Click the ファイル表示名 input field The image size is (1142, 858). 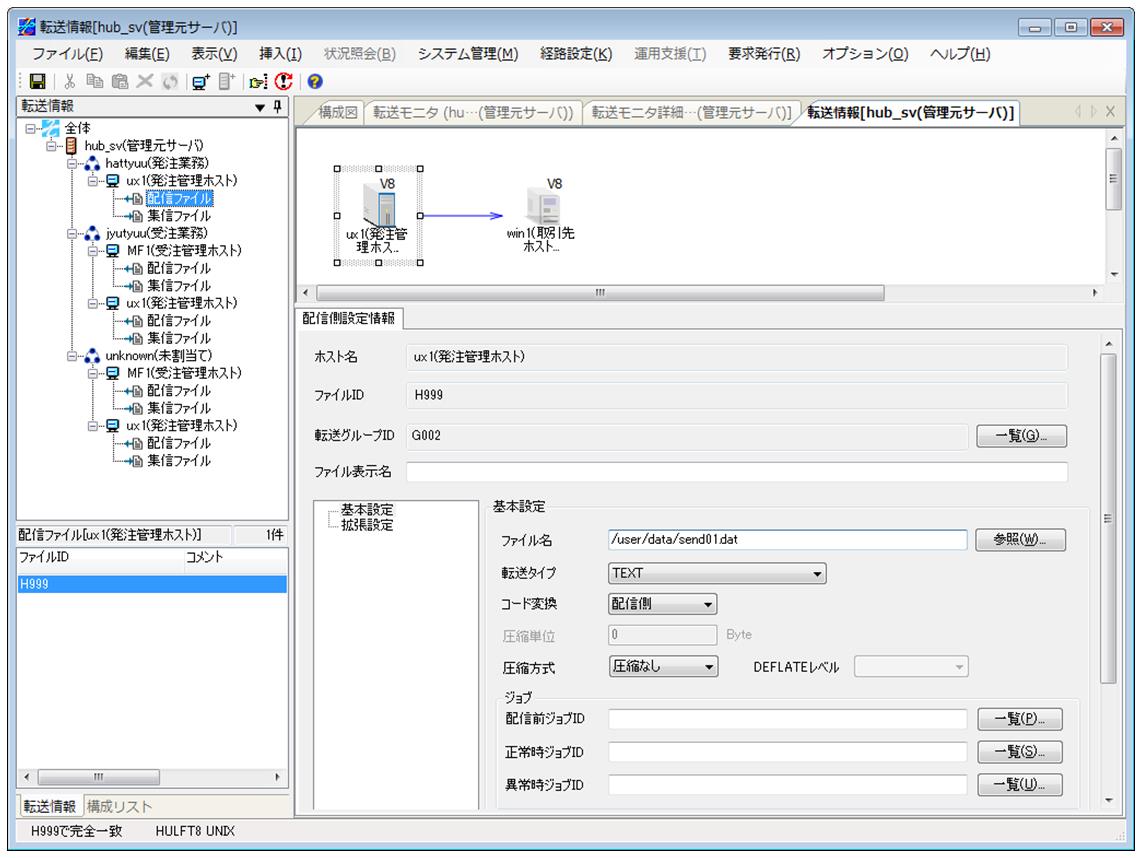736,472
